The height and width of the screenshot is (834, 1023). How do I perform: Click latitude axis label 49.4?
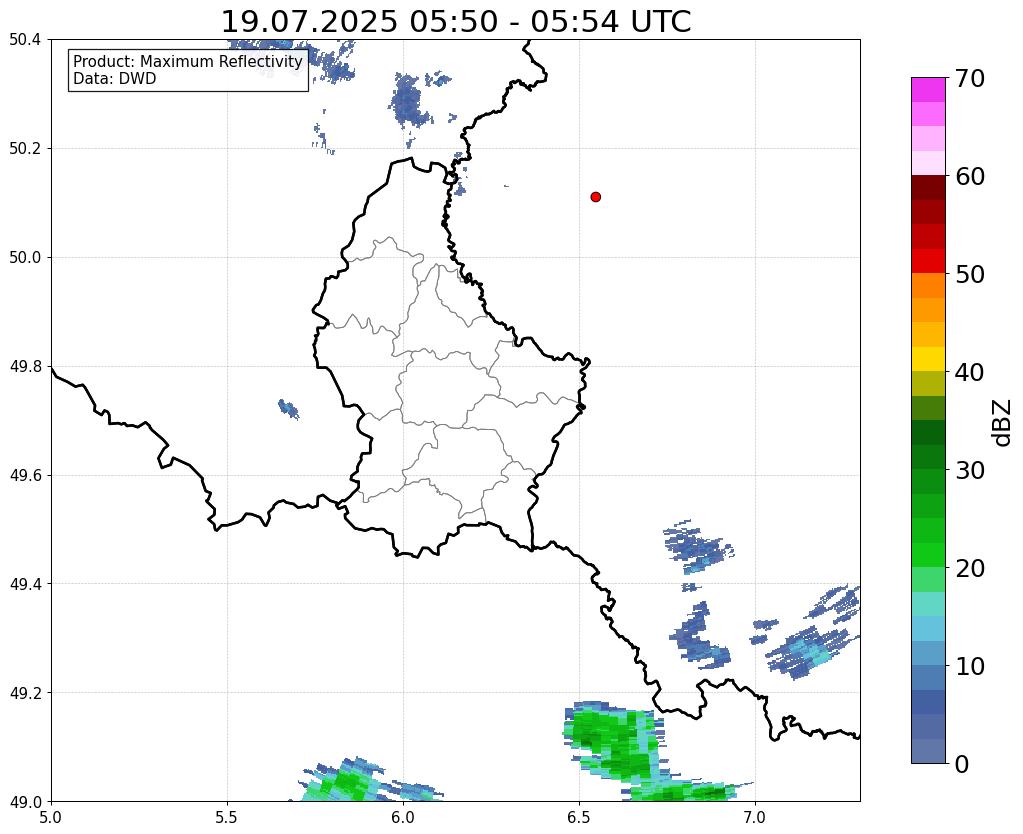point(25,583)
